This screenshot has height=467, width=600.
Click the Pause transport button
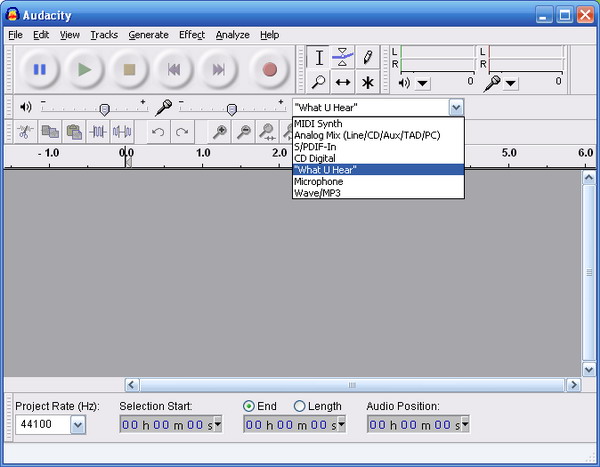click(39, 70)
